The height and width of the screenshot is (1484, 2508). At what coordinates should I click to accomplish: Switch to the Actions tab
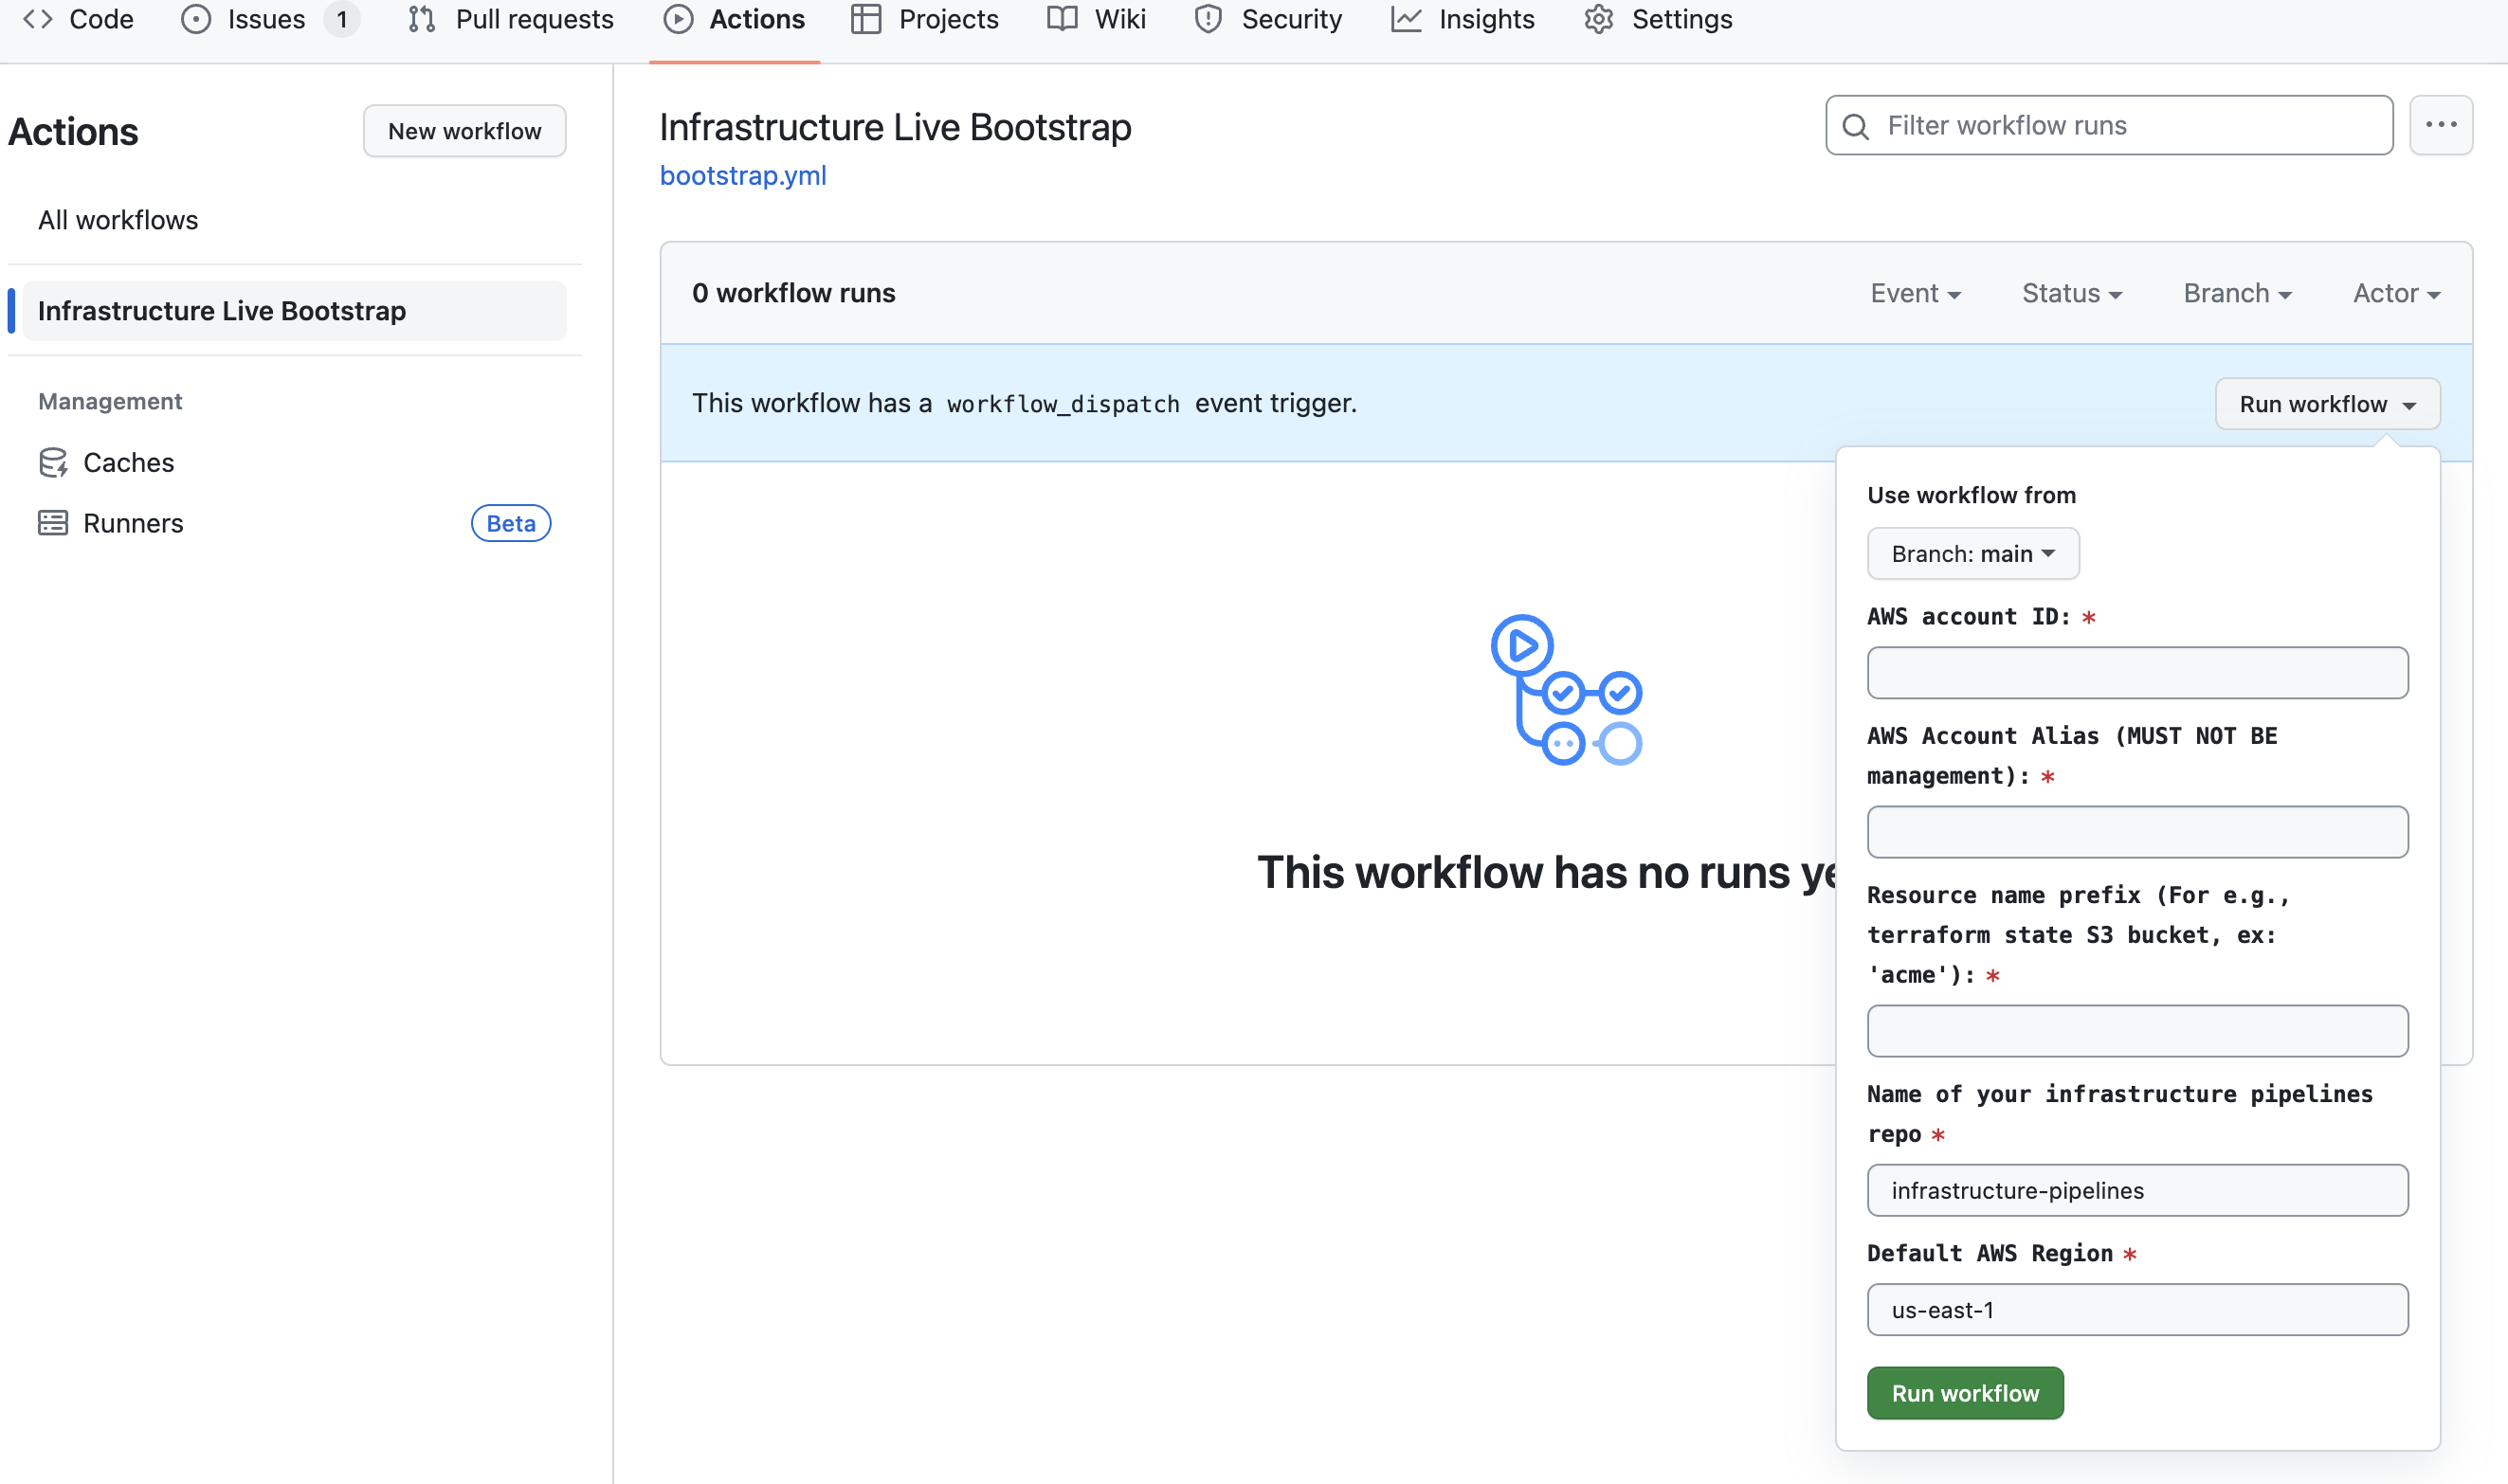pyautogui.click(x=734, y=19)
